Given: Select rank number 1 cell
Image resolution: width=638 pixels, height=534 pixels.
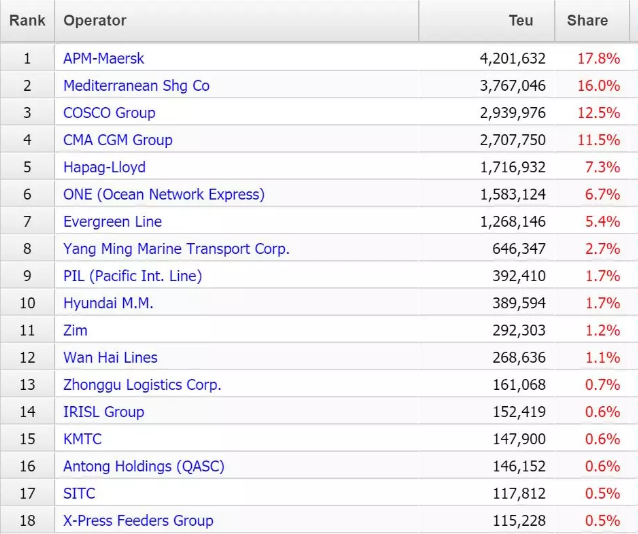Looking at the screenshot, I should click(x=27, y=59).
